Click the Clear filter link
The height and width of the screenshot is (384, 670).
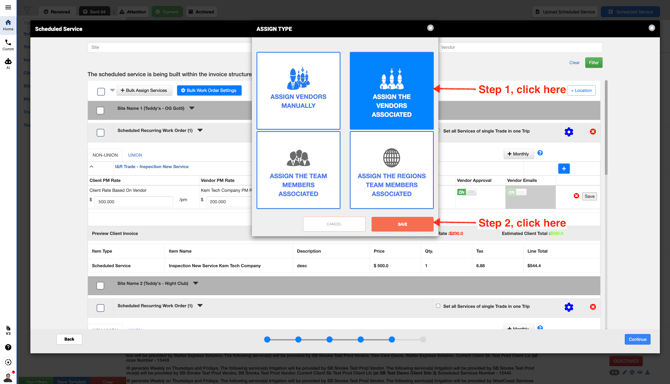click(574, 63)
